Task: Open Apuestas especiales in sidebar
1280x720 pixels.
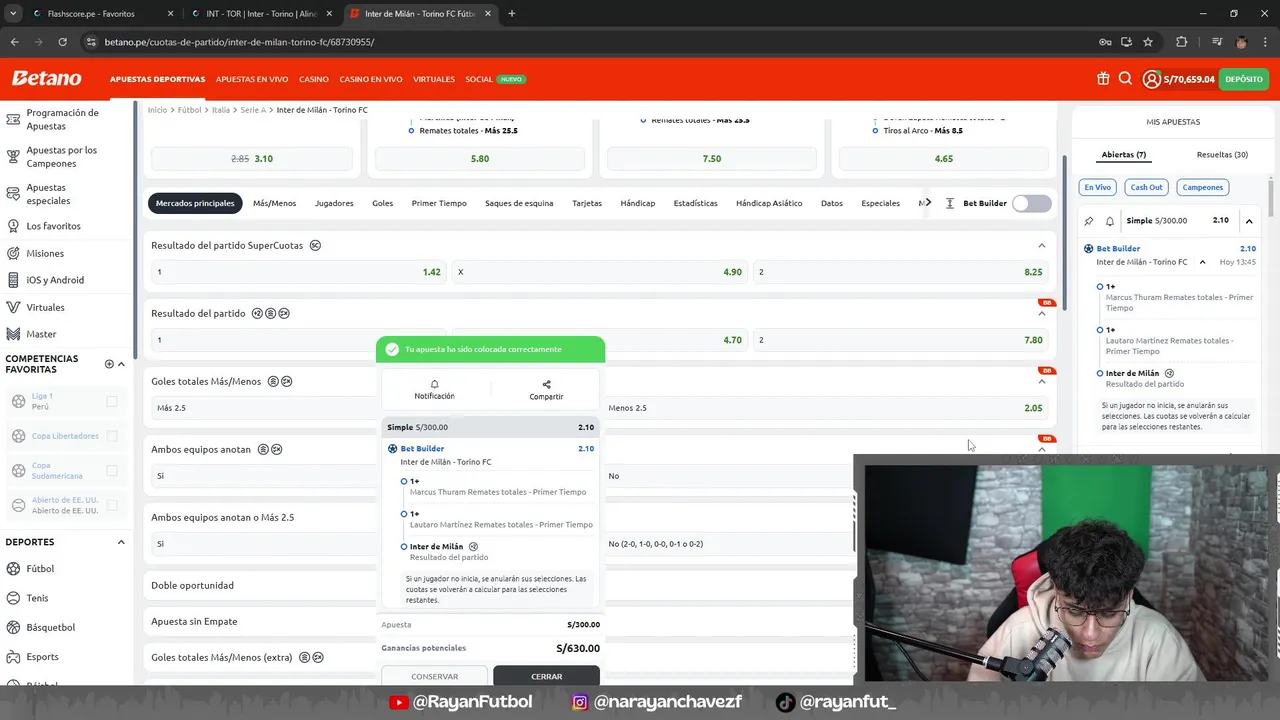Action: 47,194
